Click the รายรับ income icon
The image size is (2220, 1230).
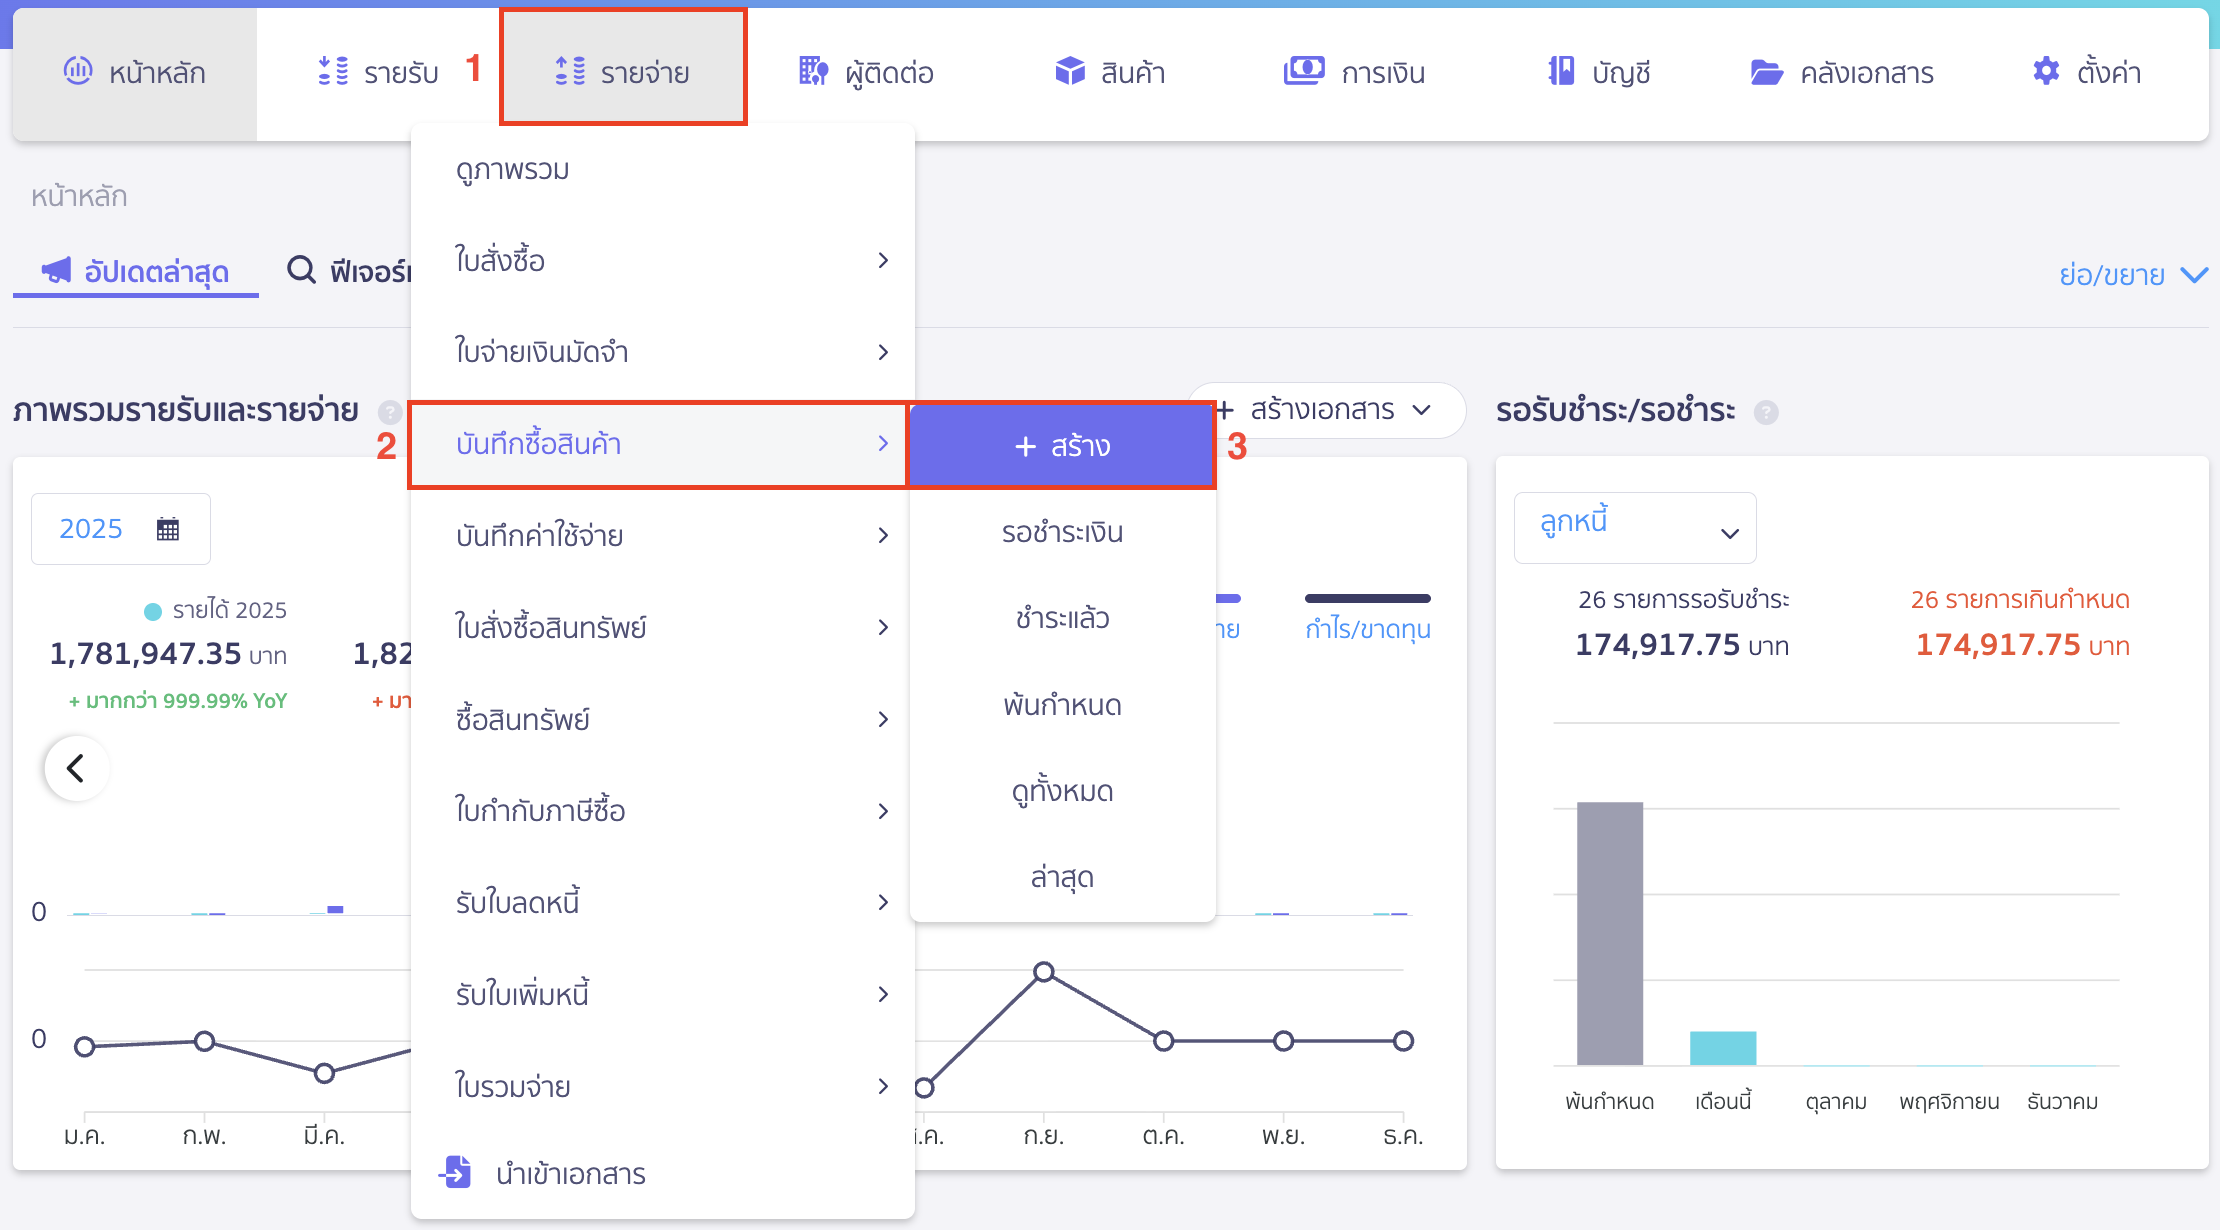(x=333, y=71)
